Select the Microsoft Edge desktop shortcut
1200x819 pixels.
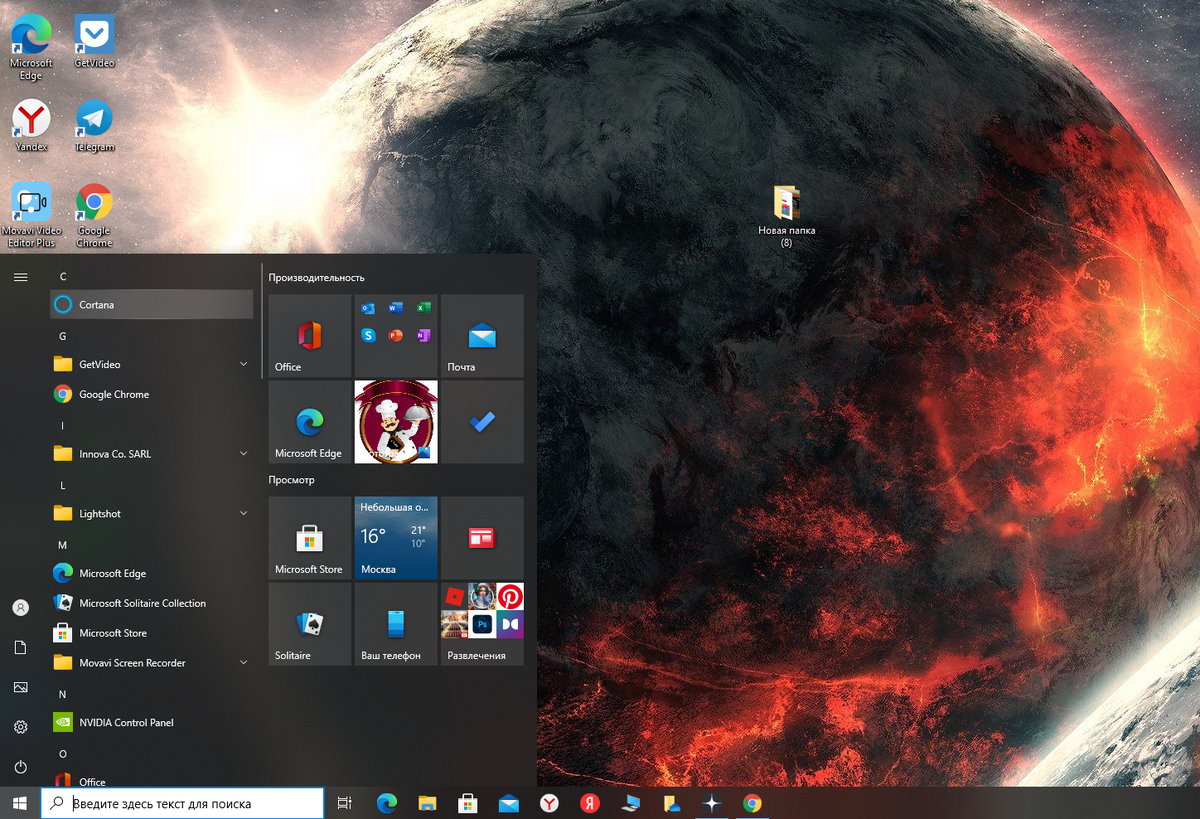pyautogui.click(x=31, y=48)
